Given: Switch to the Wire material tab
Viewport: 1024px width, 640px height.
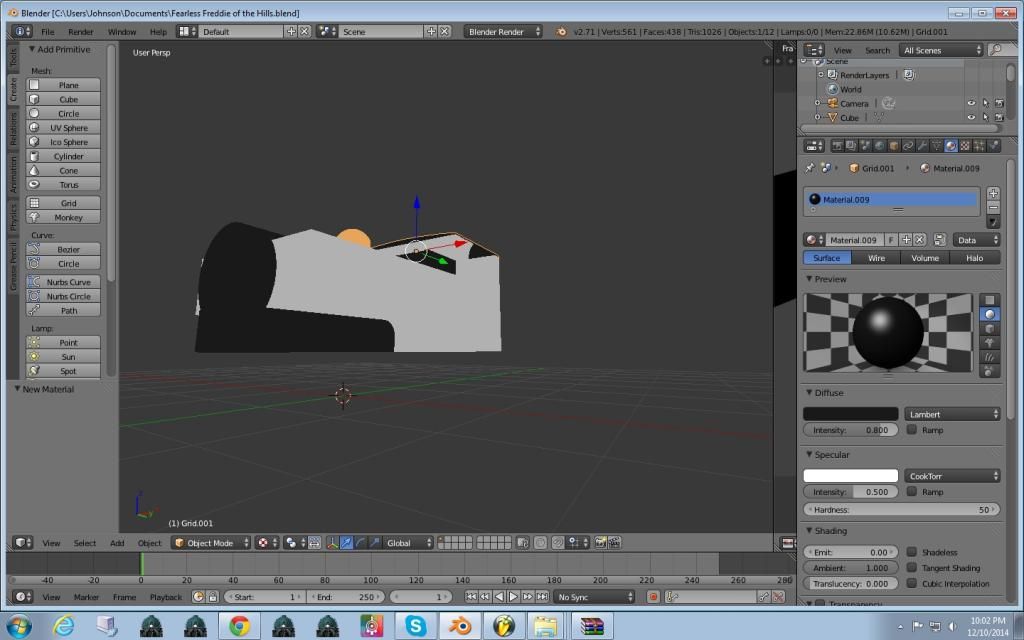Looking at the screenshot, I should point(876,258).
